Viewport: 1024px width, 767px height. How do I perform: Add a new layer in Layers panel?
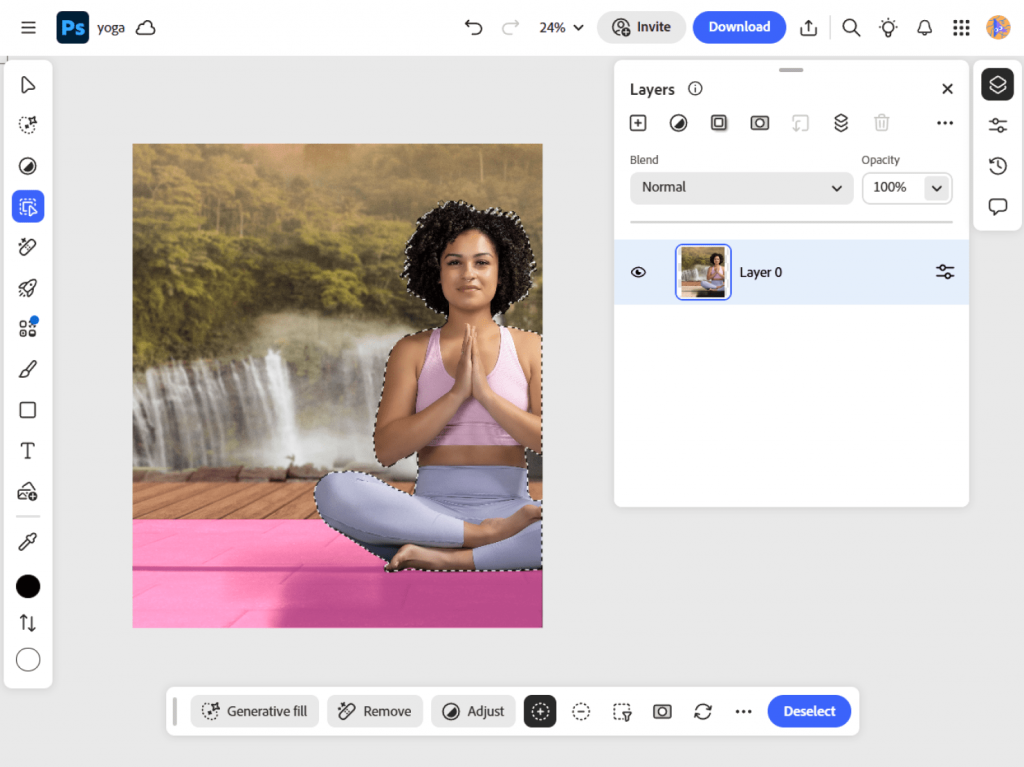638,123
